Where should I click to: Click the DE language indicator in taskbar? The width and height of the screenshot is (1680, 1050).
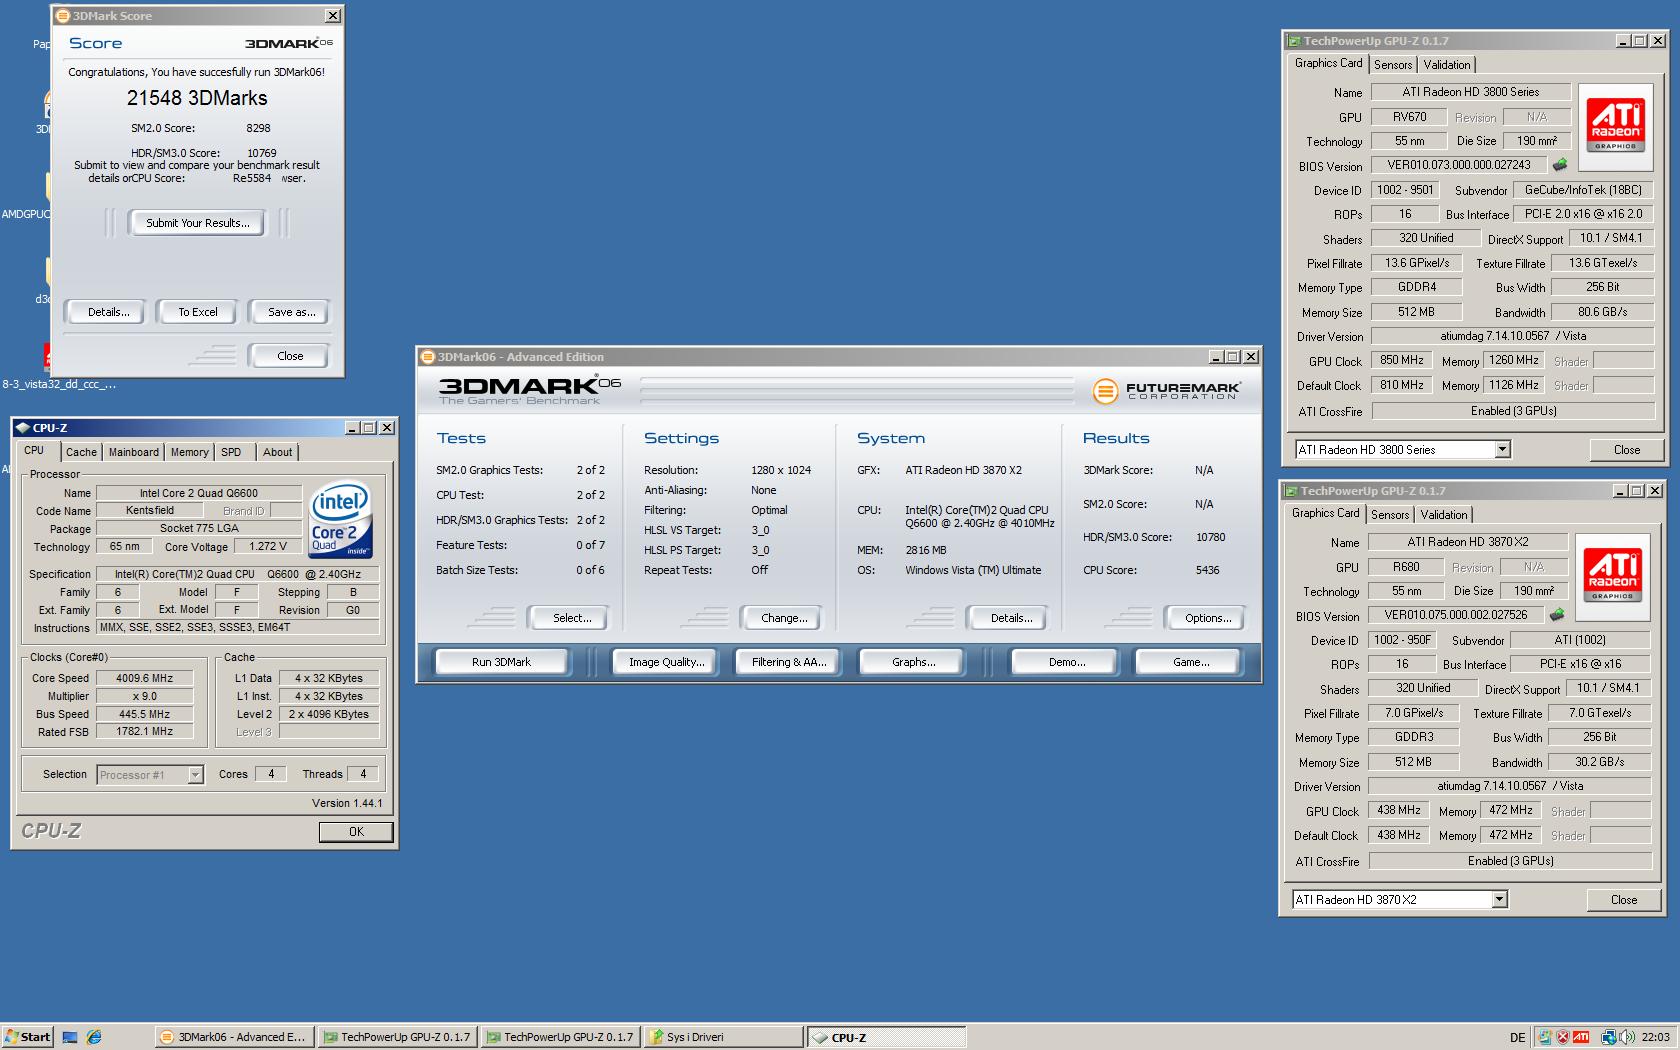point(1517,1038)
